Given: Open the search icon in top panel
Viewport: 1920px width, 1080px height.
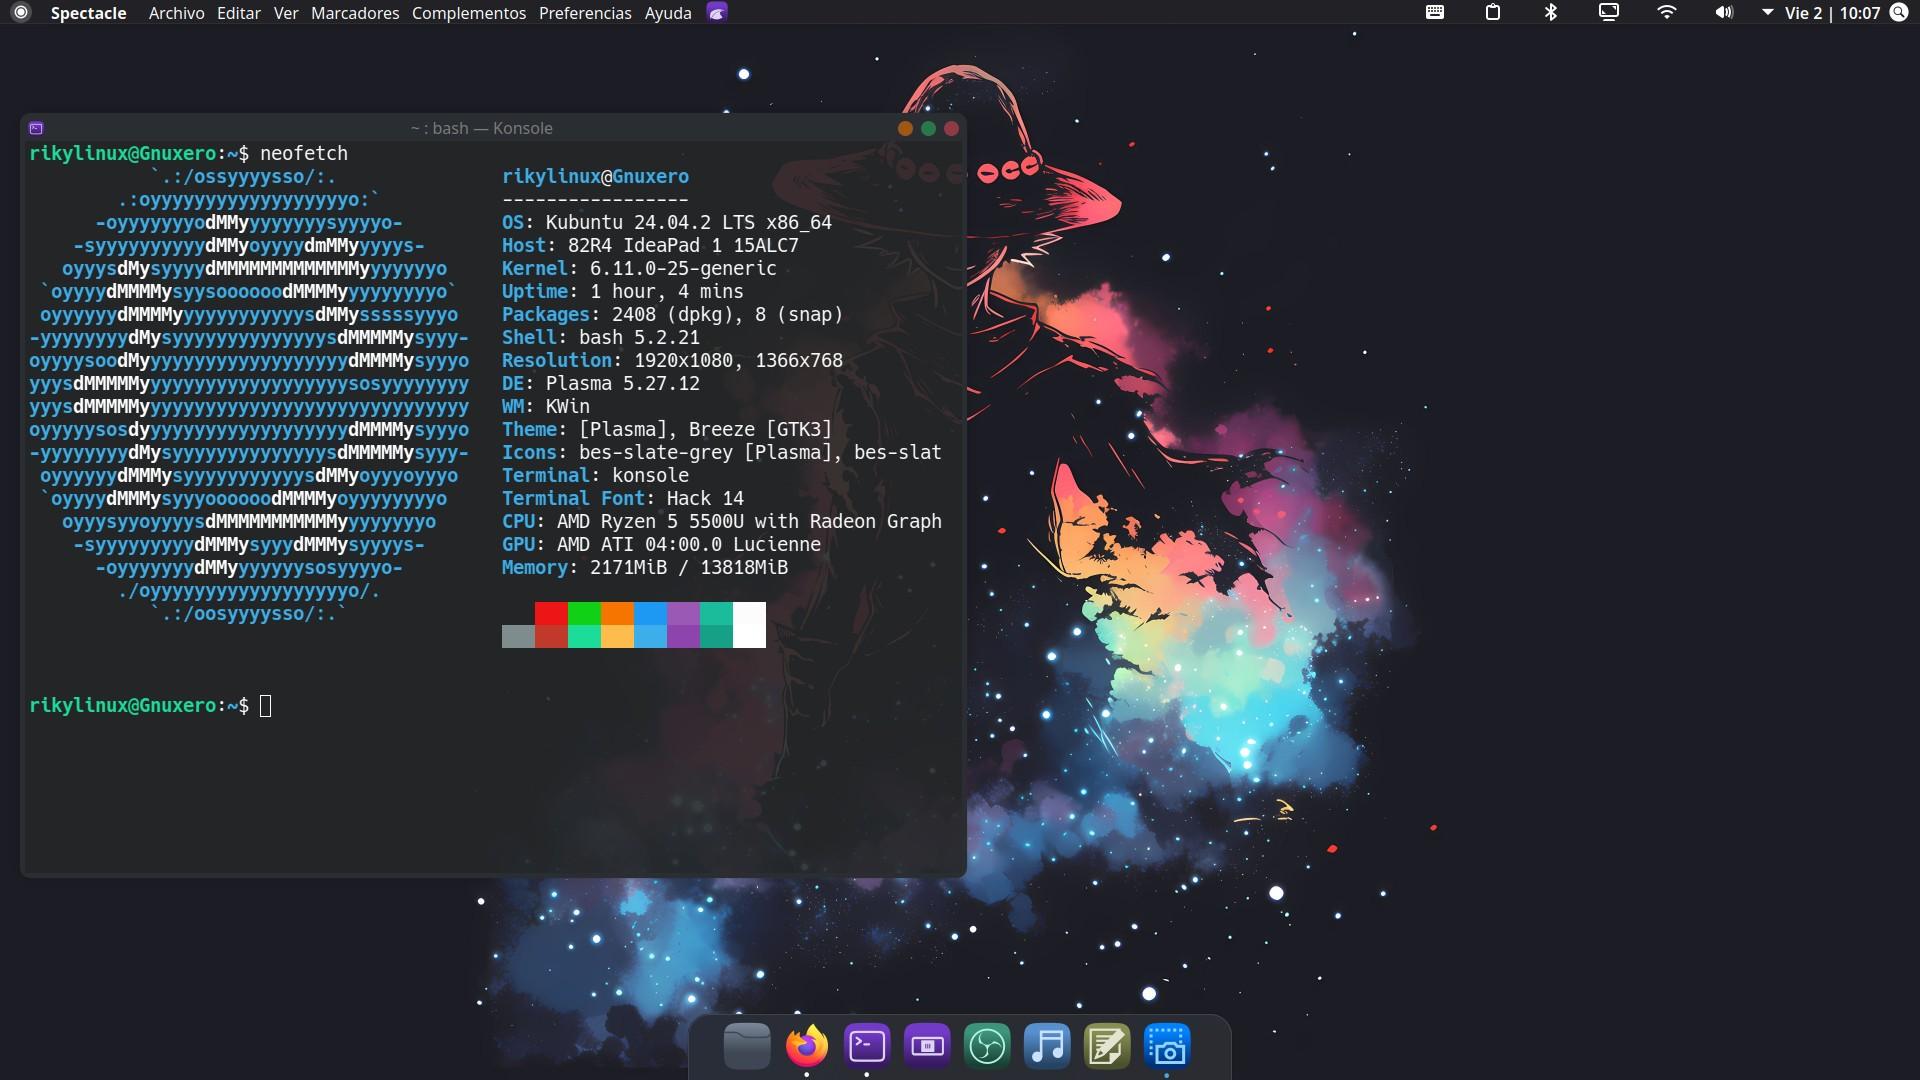Looking at the screenshot, I should pyautogui.click(x=1899, y=13).
